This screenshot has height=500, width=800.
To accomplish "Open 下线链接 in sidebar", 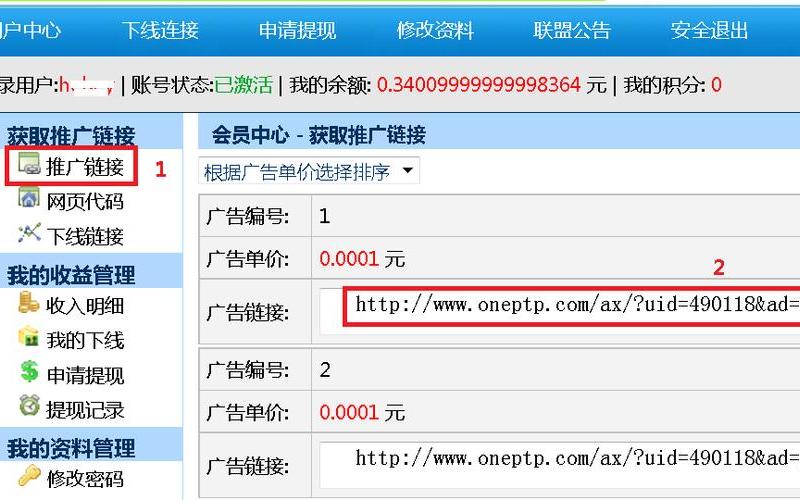I will (85, 237).
